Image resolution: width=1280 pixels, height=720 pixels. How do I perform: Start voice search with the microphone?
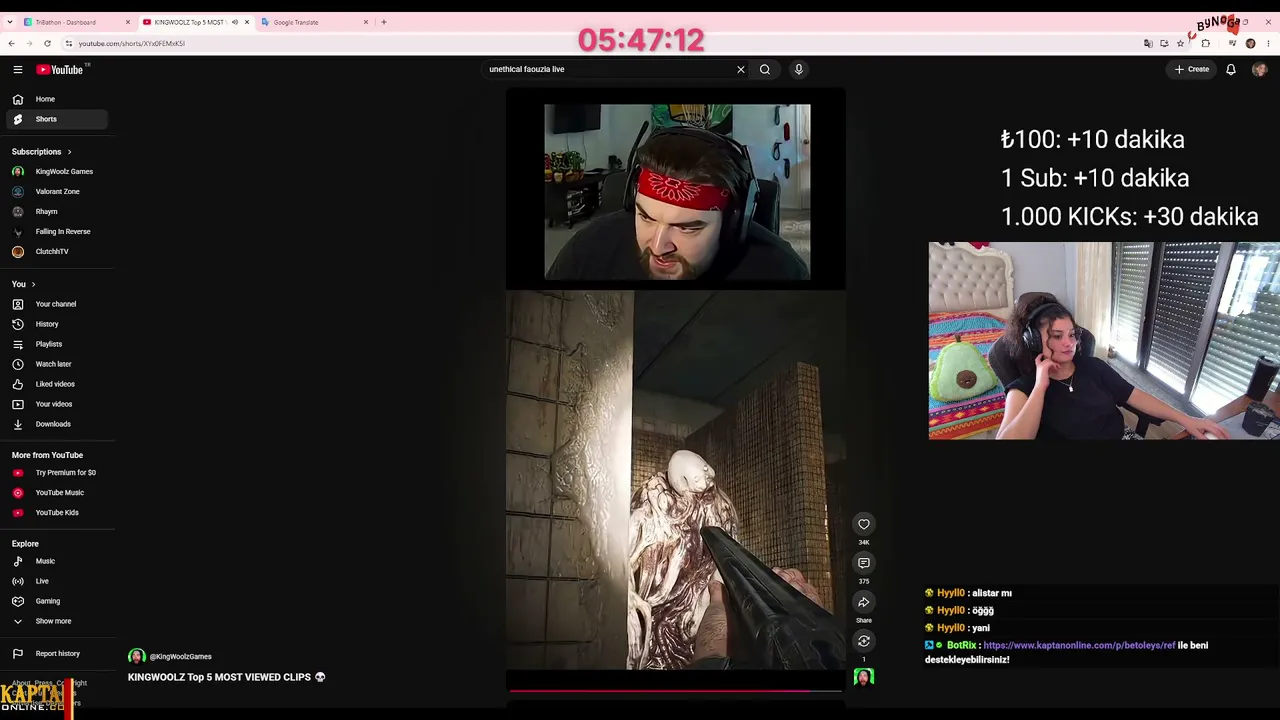(798, 69)
